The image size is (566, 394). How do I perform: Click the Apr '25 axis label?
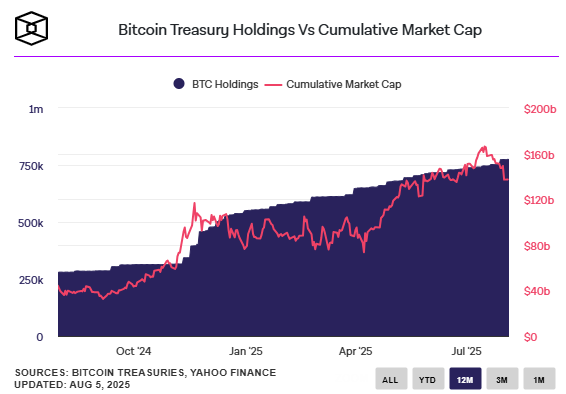coord(356,351)
